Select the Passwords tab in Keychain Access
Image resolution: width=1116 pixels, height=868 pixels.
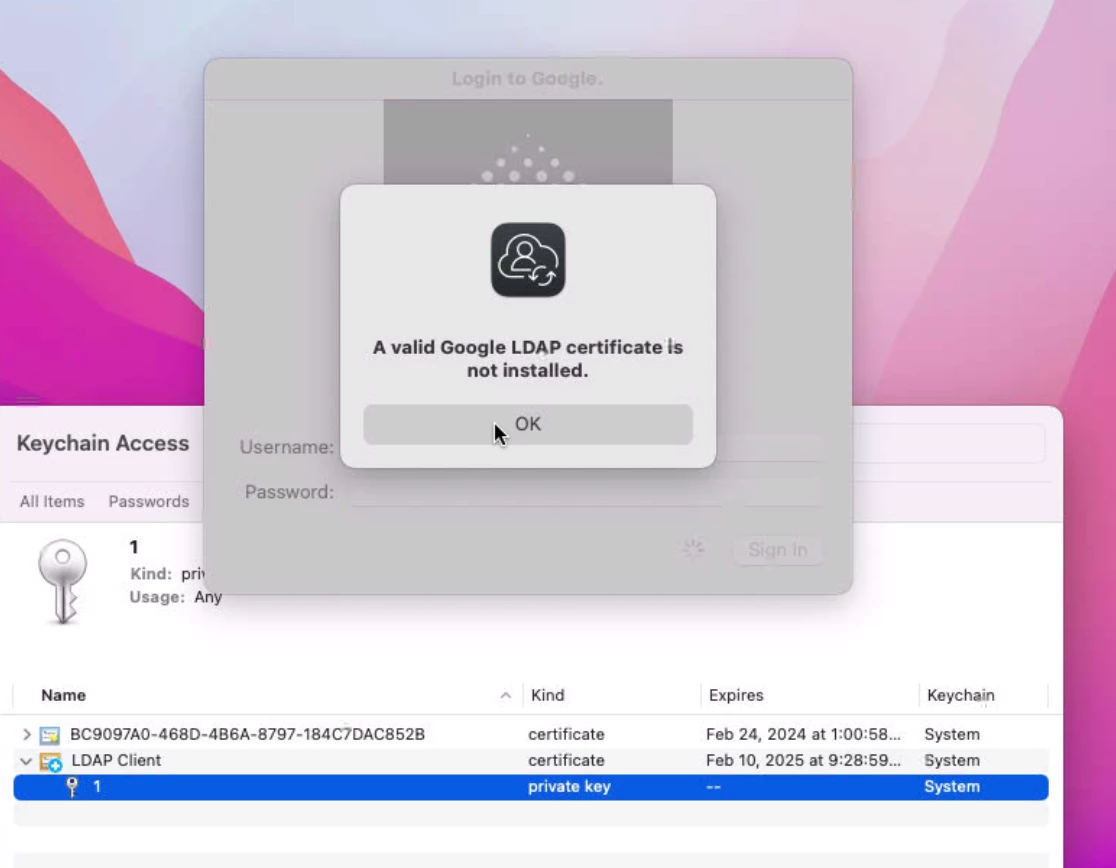coord(149,502)
